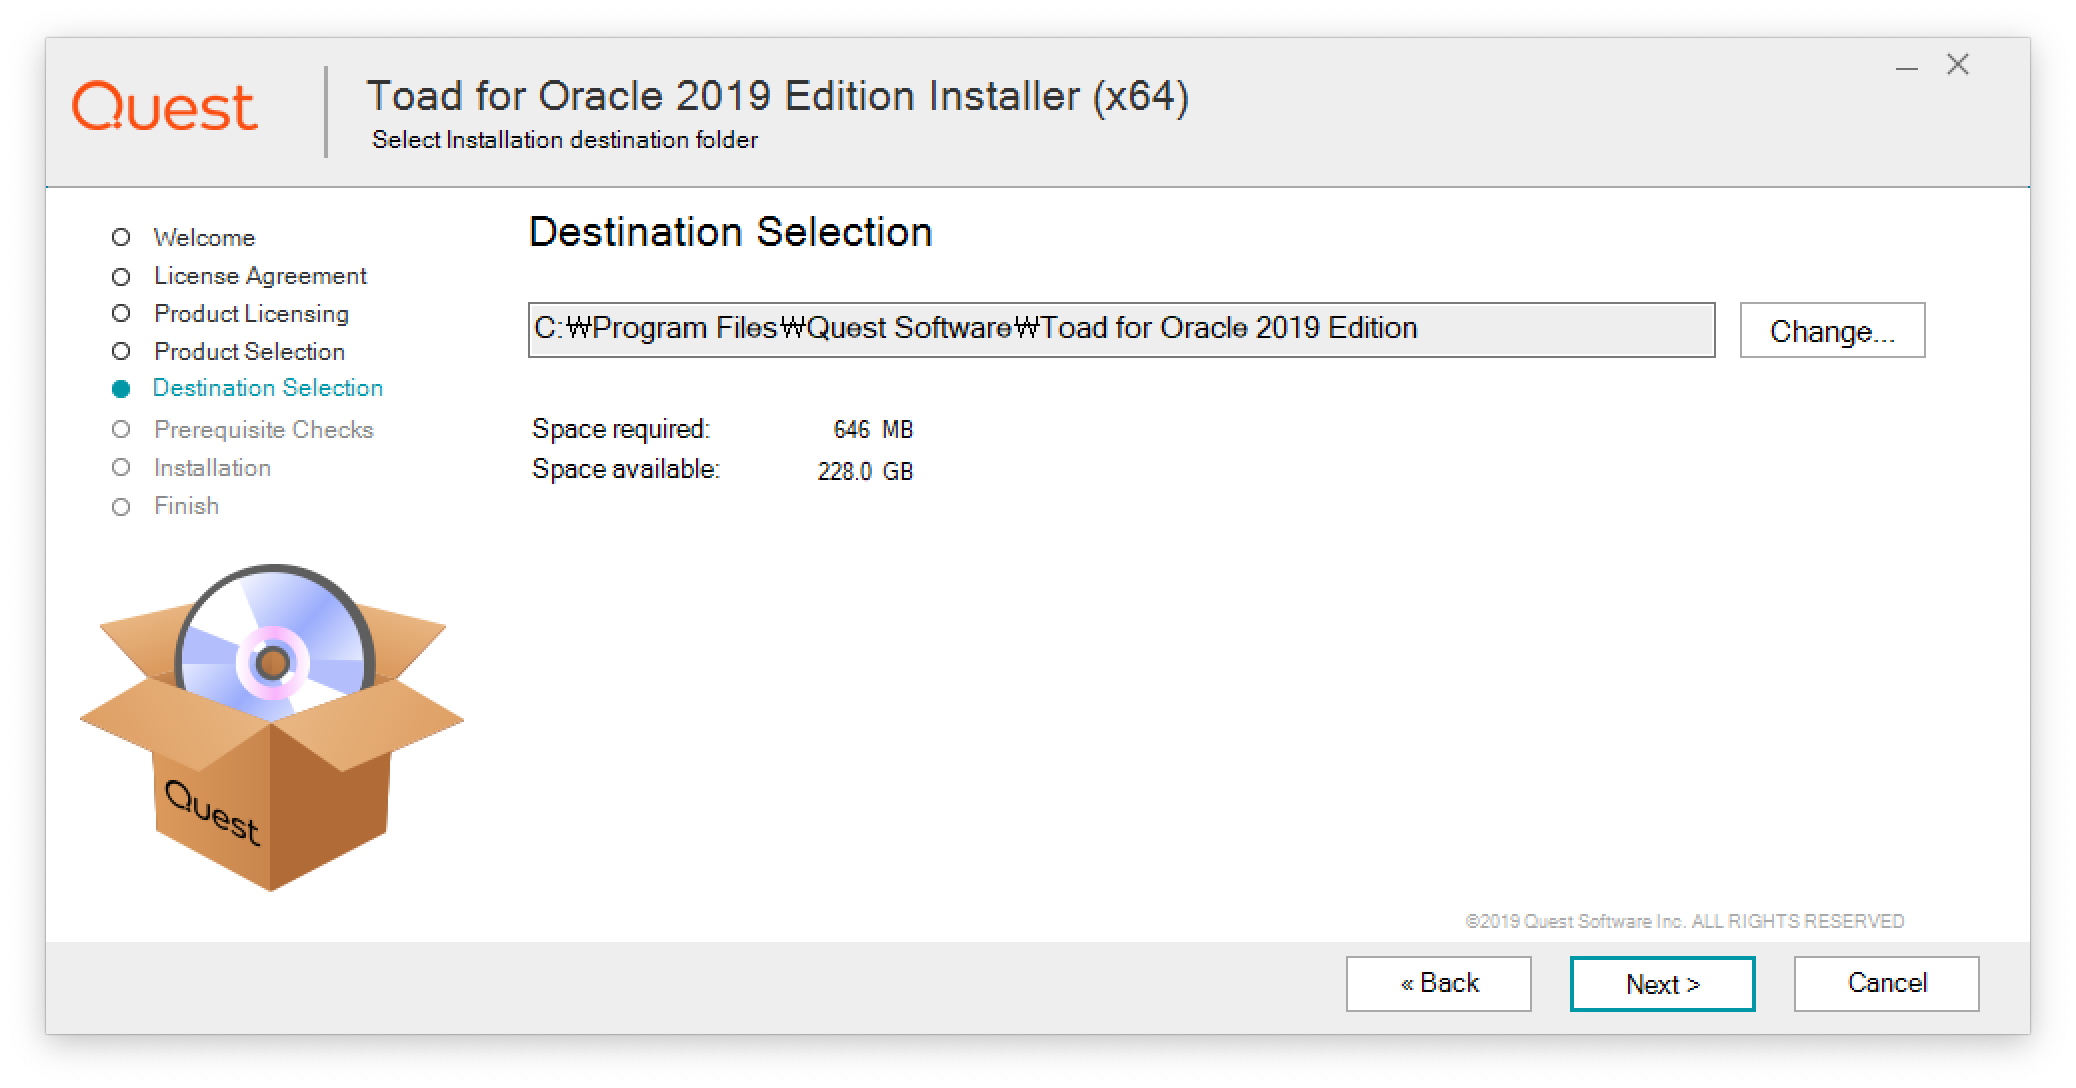2076x1088 pixels.
Task: Select the Prerequisite Checks step
Action: 243,430
